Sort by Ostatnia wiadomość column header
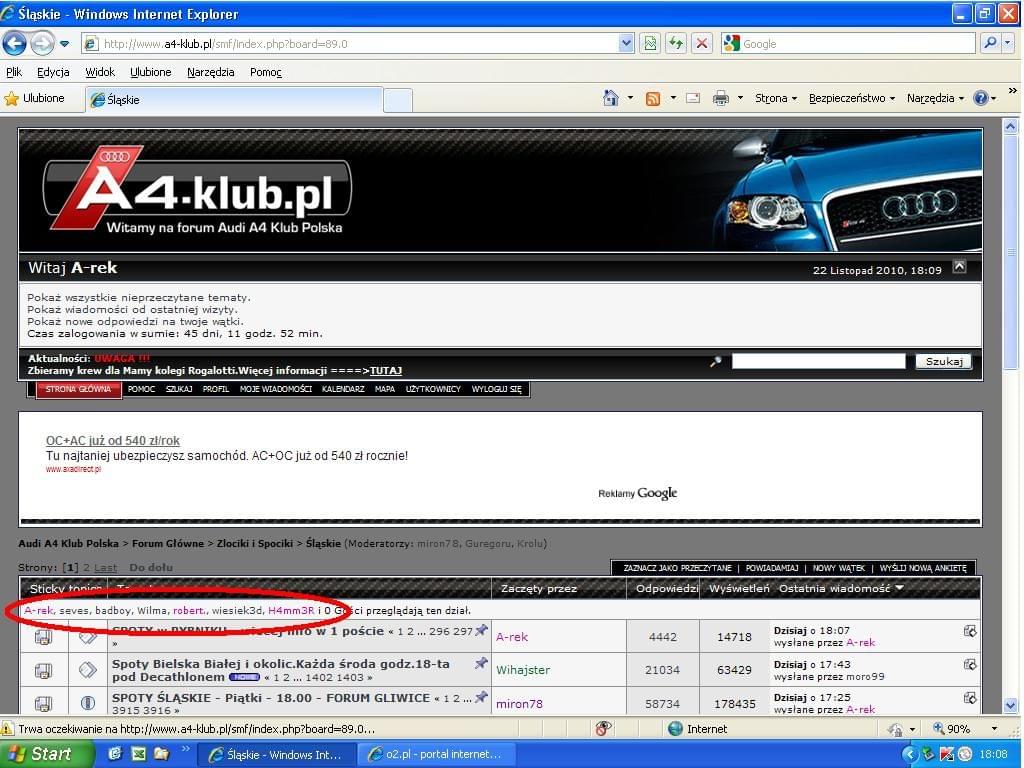The width and height of the screenshot is (1024, 768). click(x=841, y=588)
